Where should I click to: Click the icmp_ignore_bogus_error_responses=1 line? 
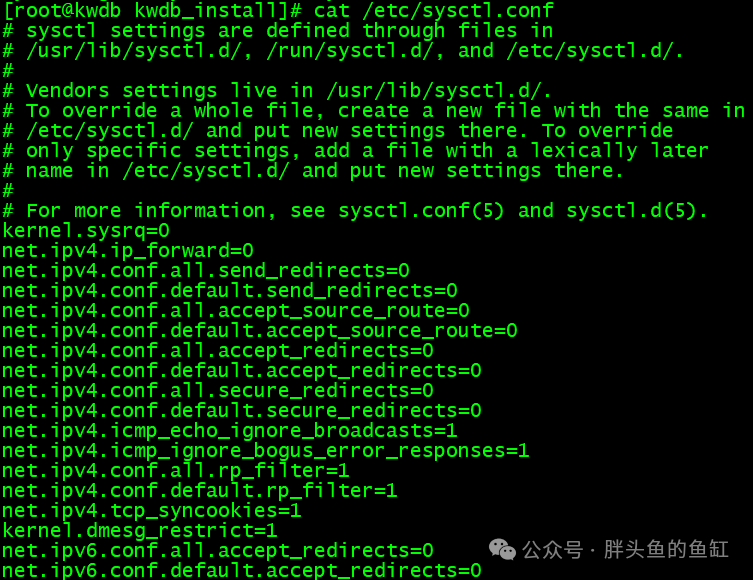pyautogui.click(x=266, y=450)
